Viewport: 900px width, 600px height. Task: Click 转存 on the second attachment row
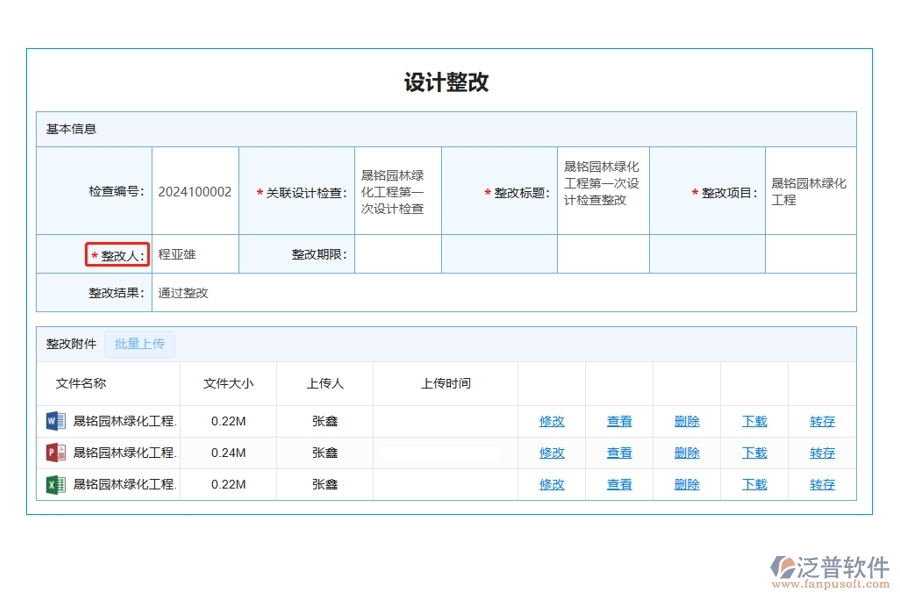821,453
